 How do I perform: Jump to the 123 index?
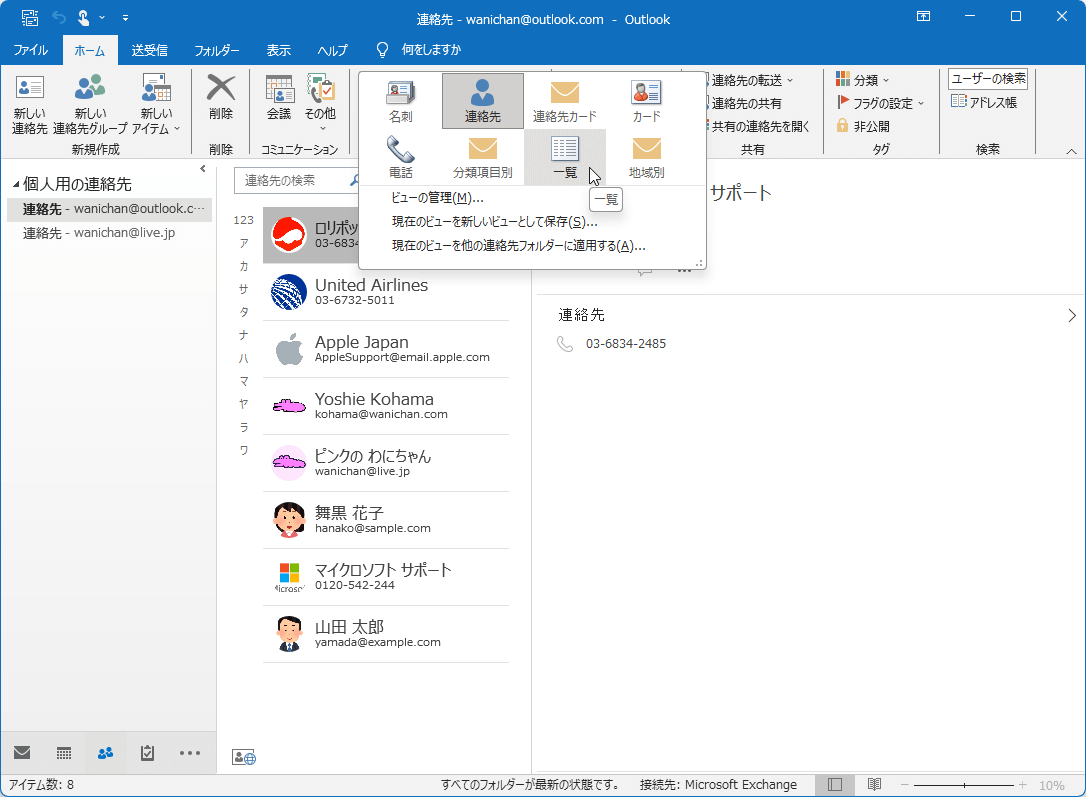pyautogui.click(x=243, y=220)
